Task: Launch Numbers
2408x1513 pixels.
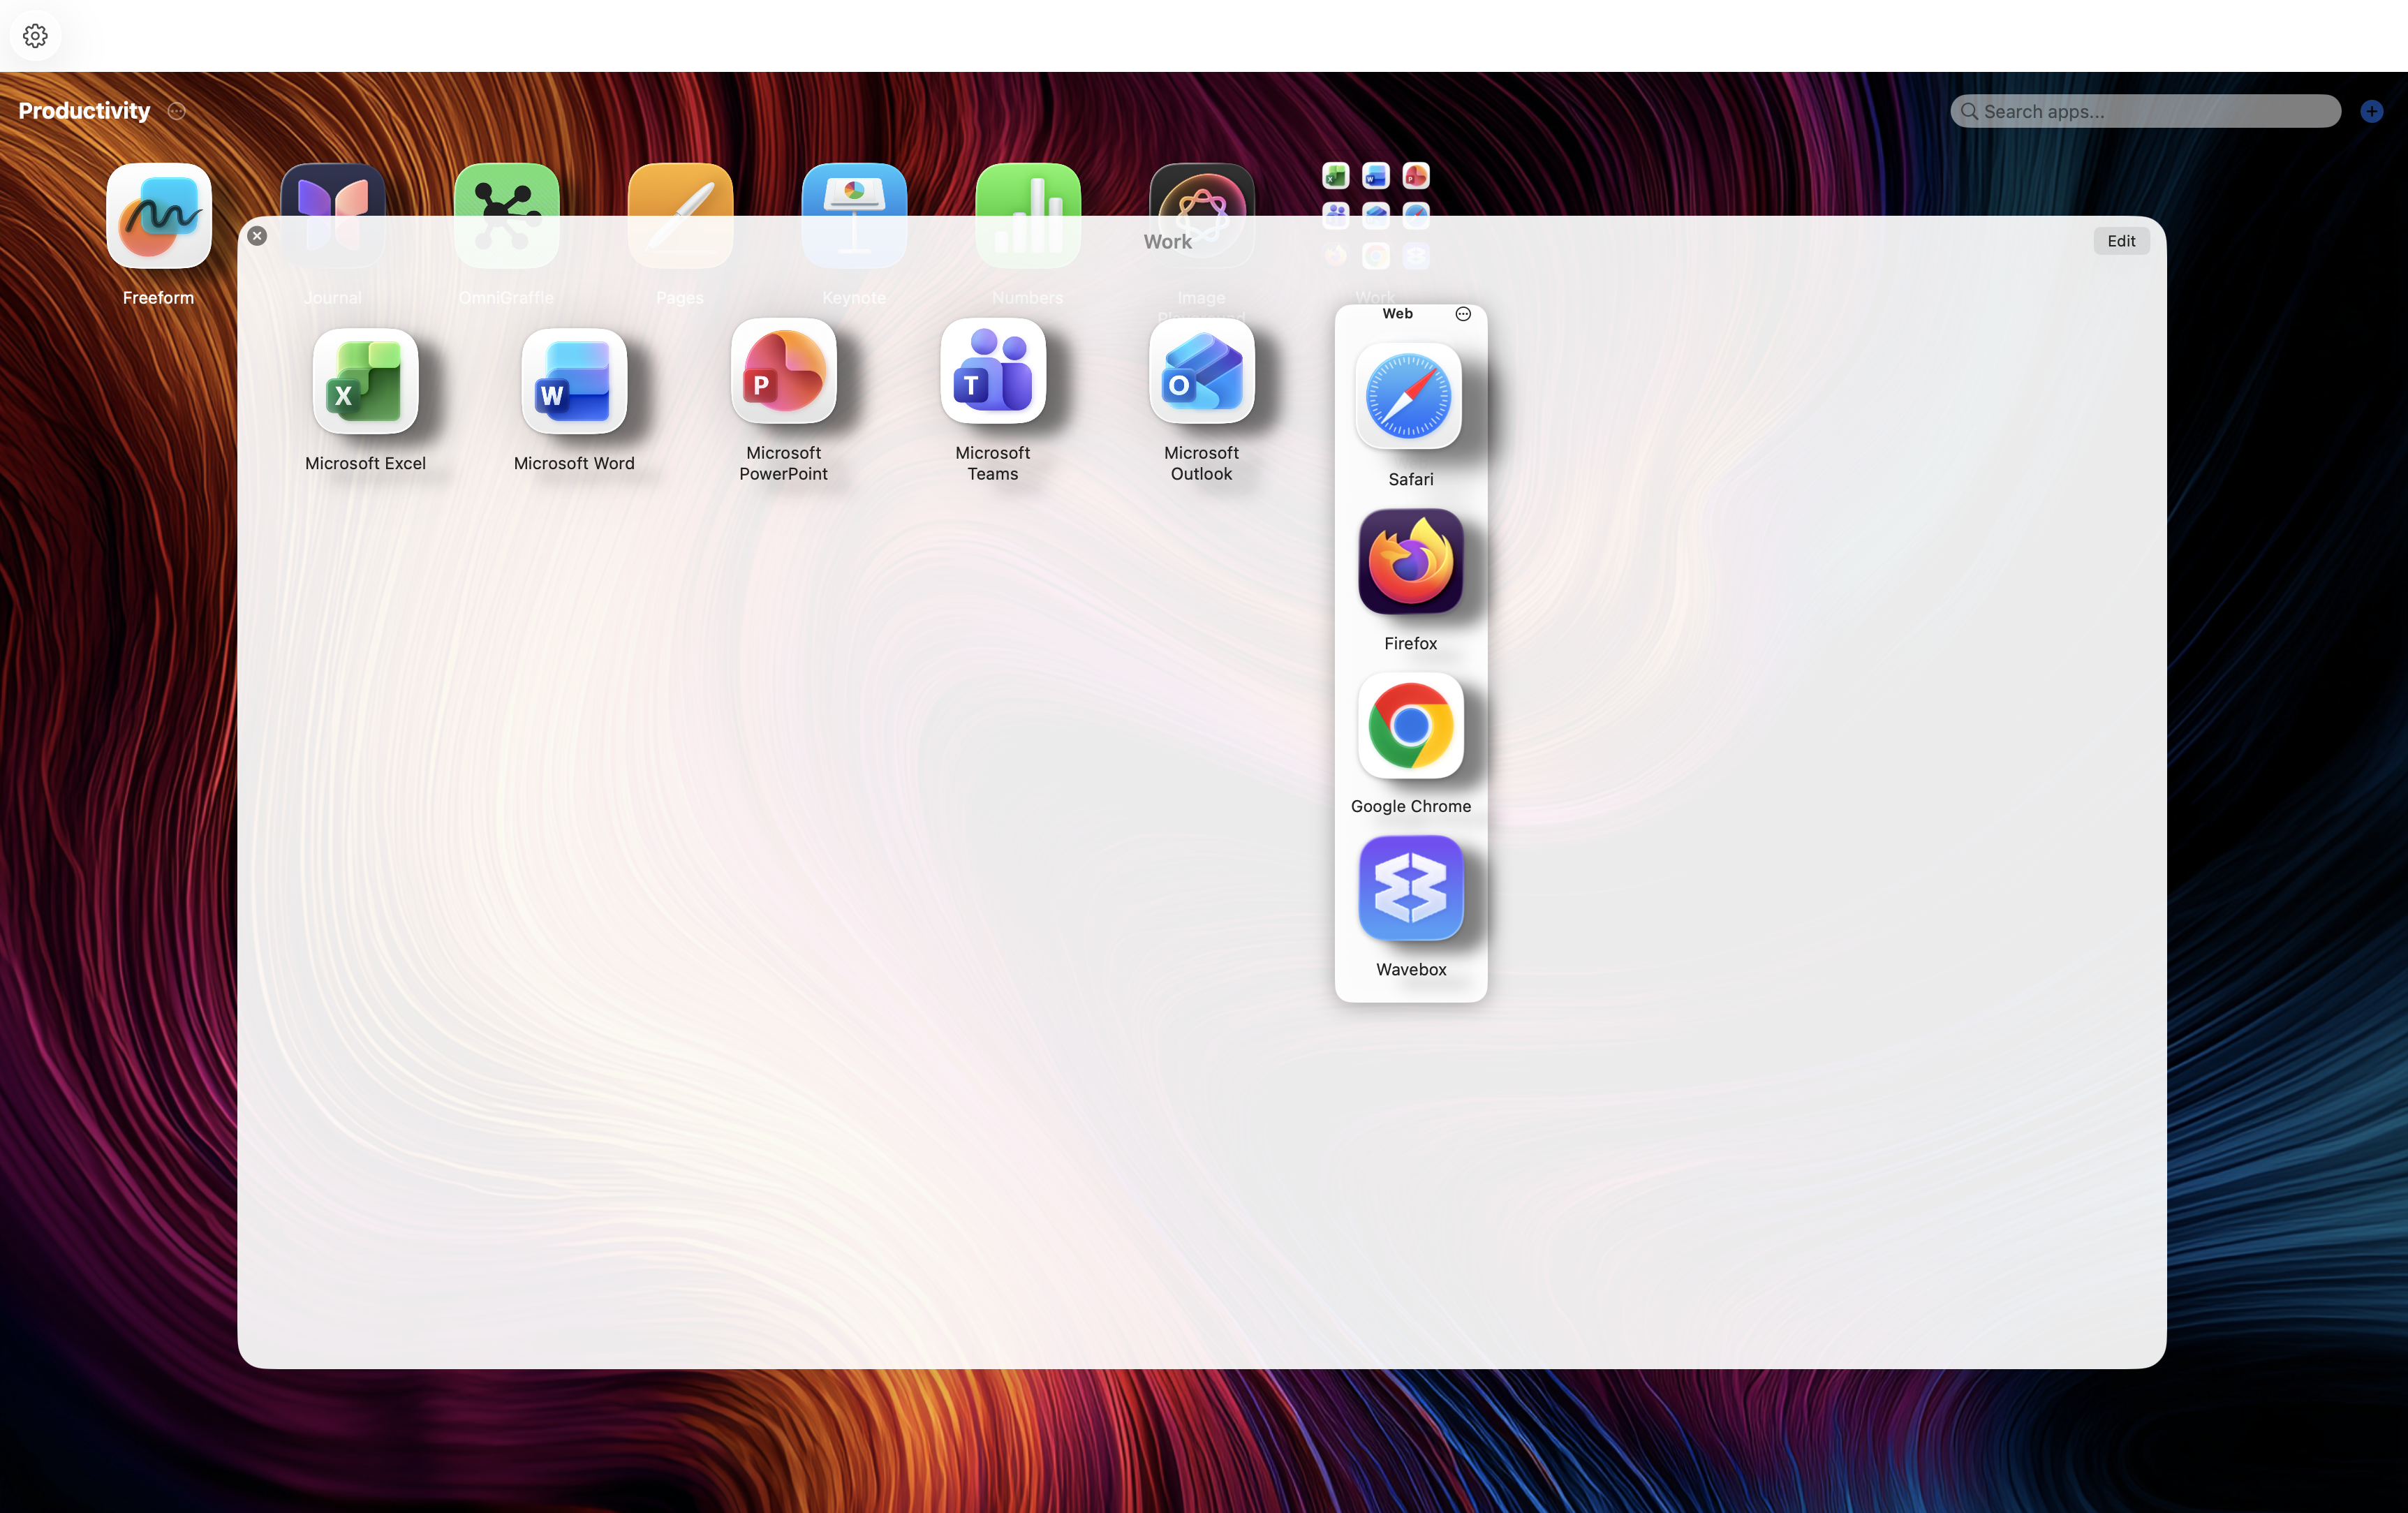Action: (1027, 216)
